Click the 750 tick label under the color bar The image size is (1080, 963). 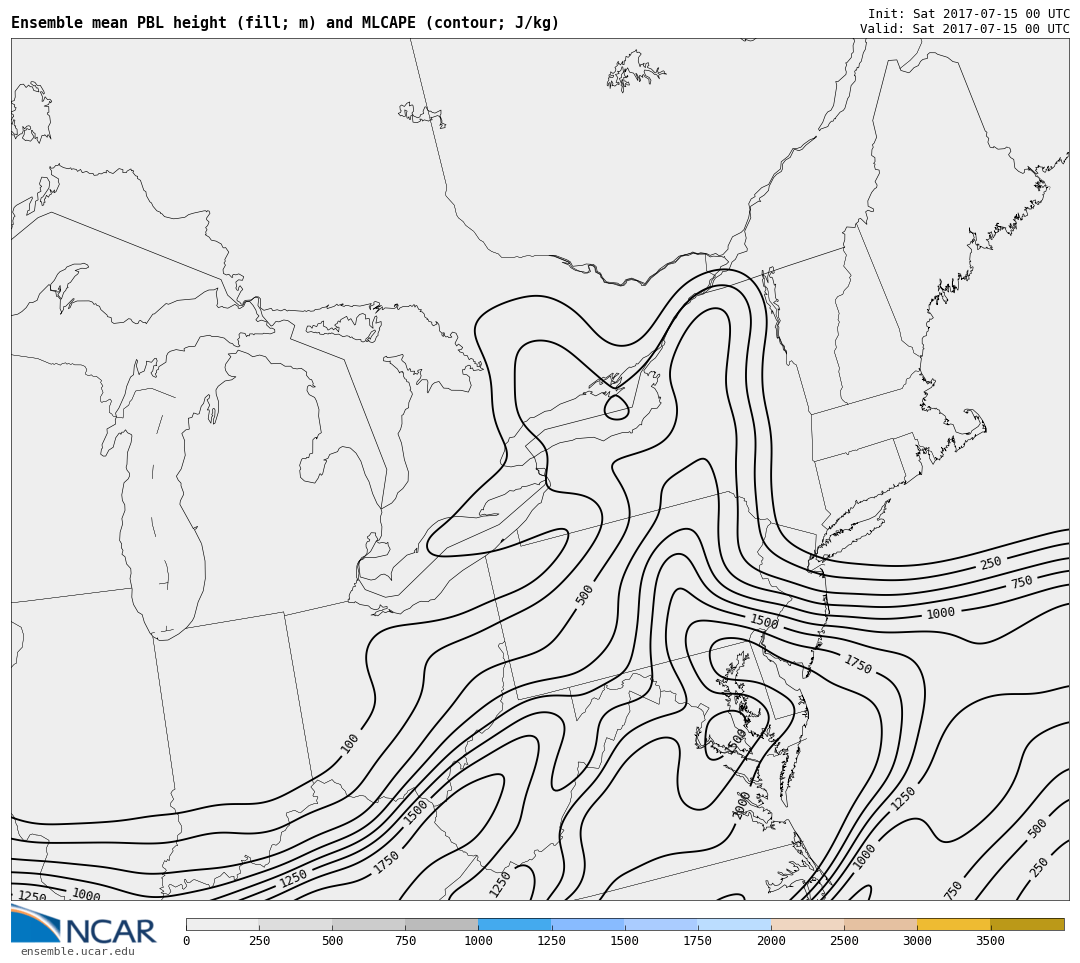[405, 941]
